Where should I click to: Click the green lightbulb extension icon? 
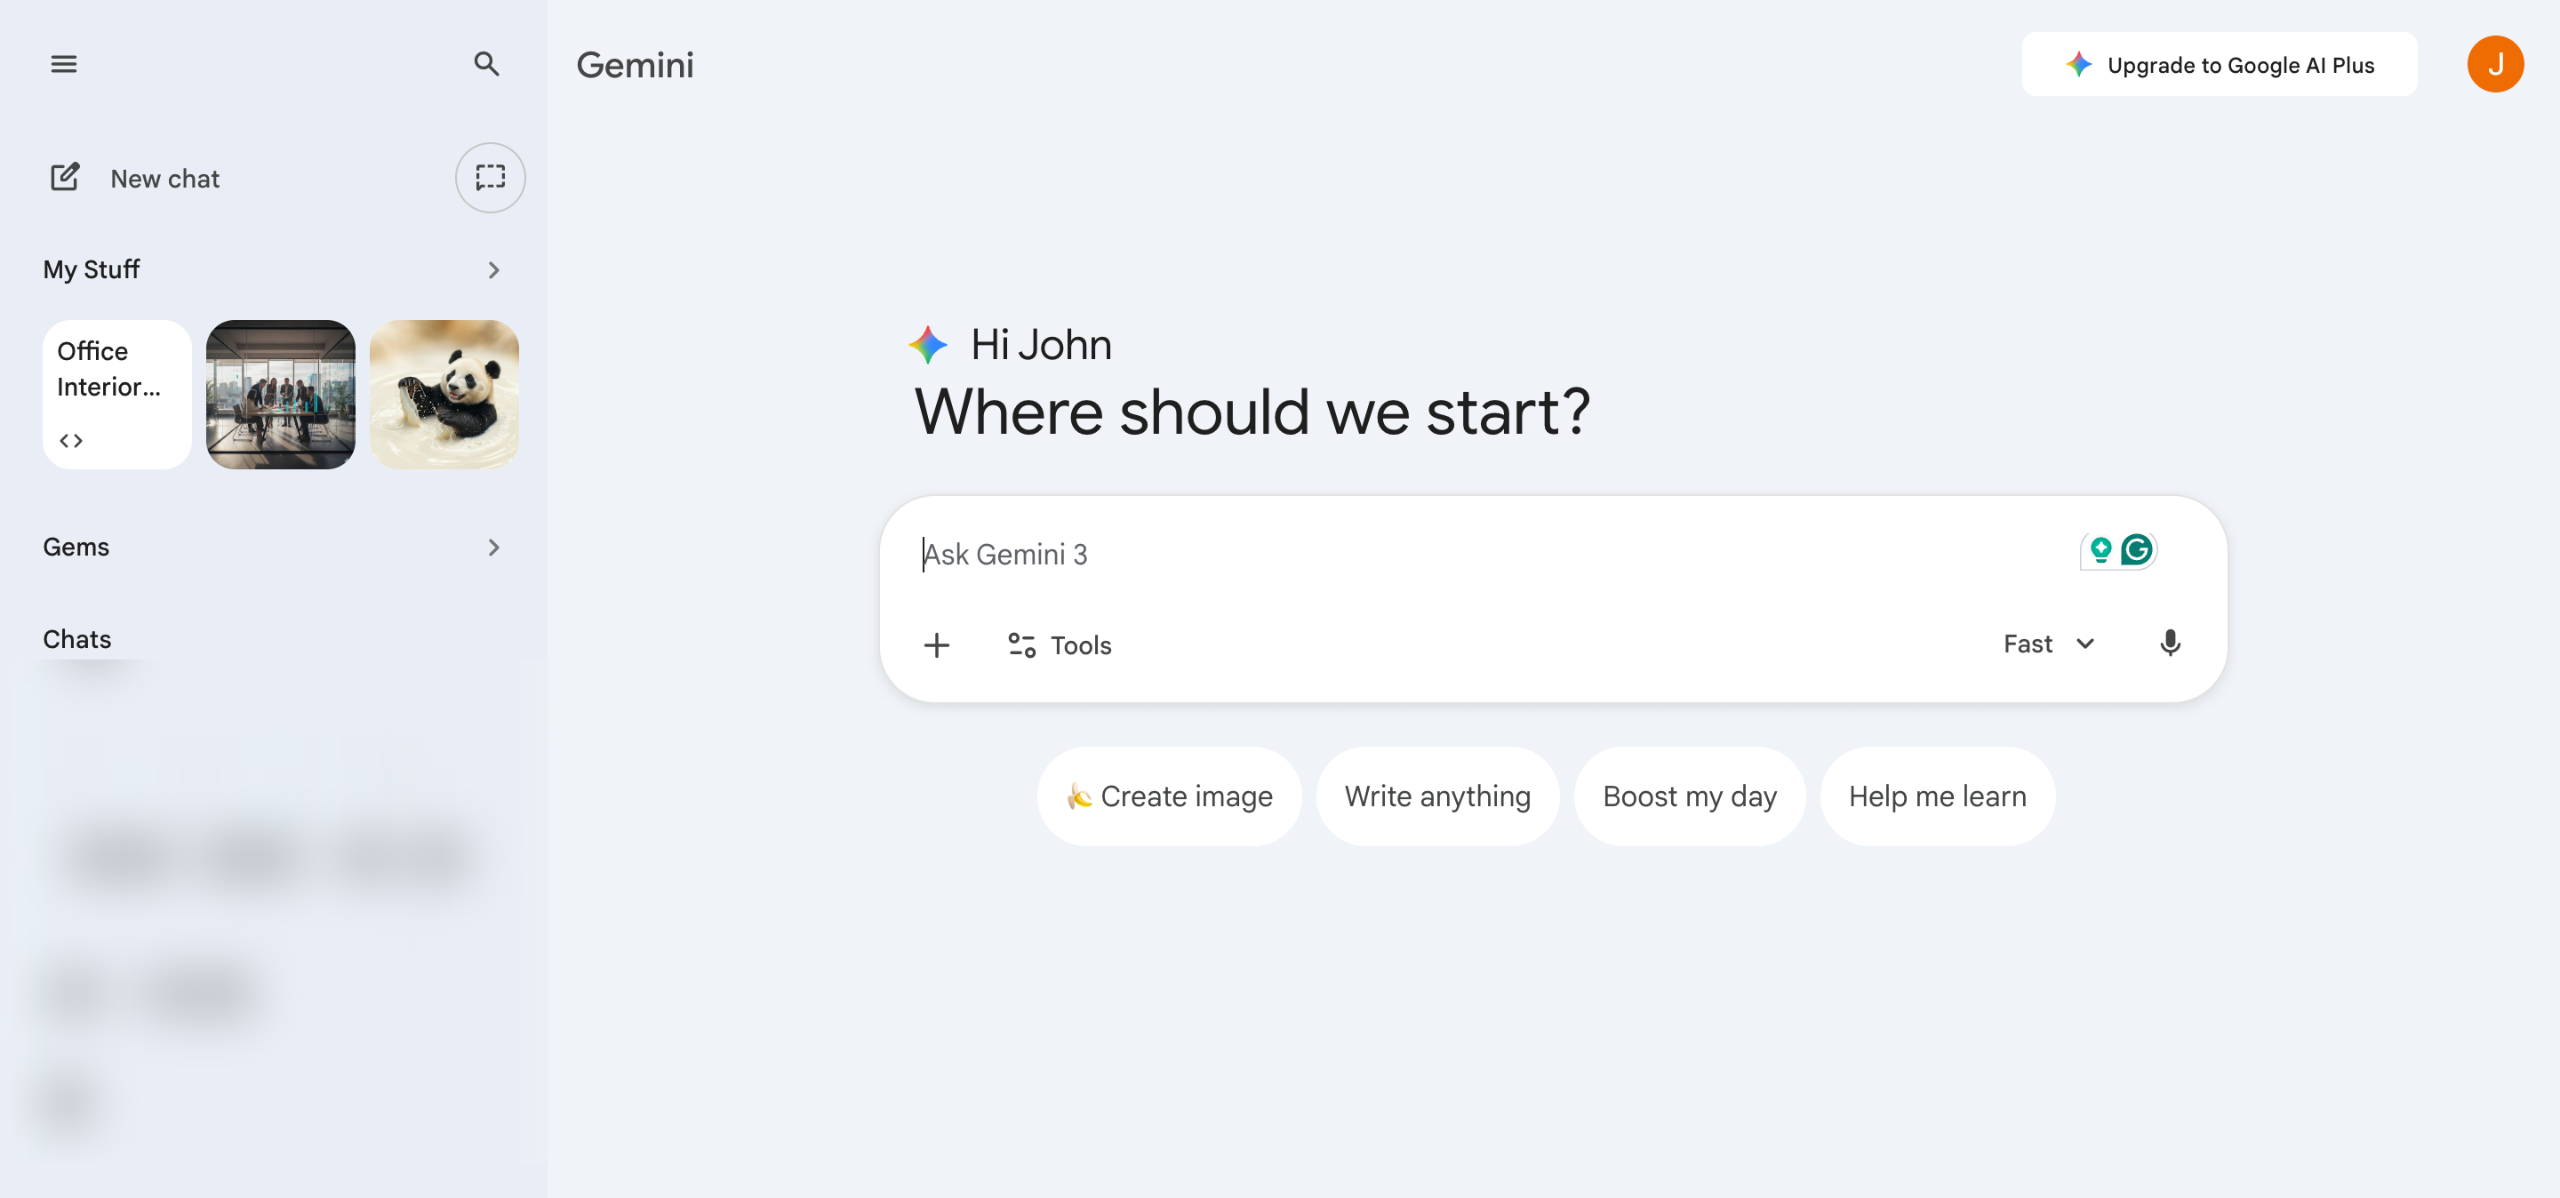pos(2101,550)
